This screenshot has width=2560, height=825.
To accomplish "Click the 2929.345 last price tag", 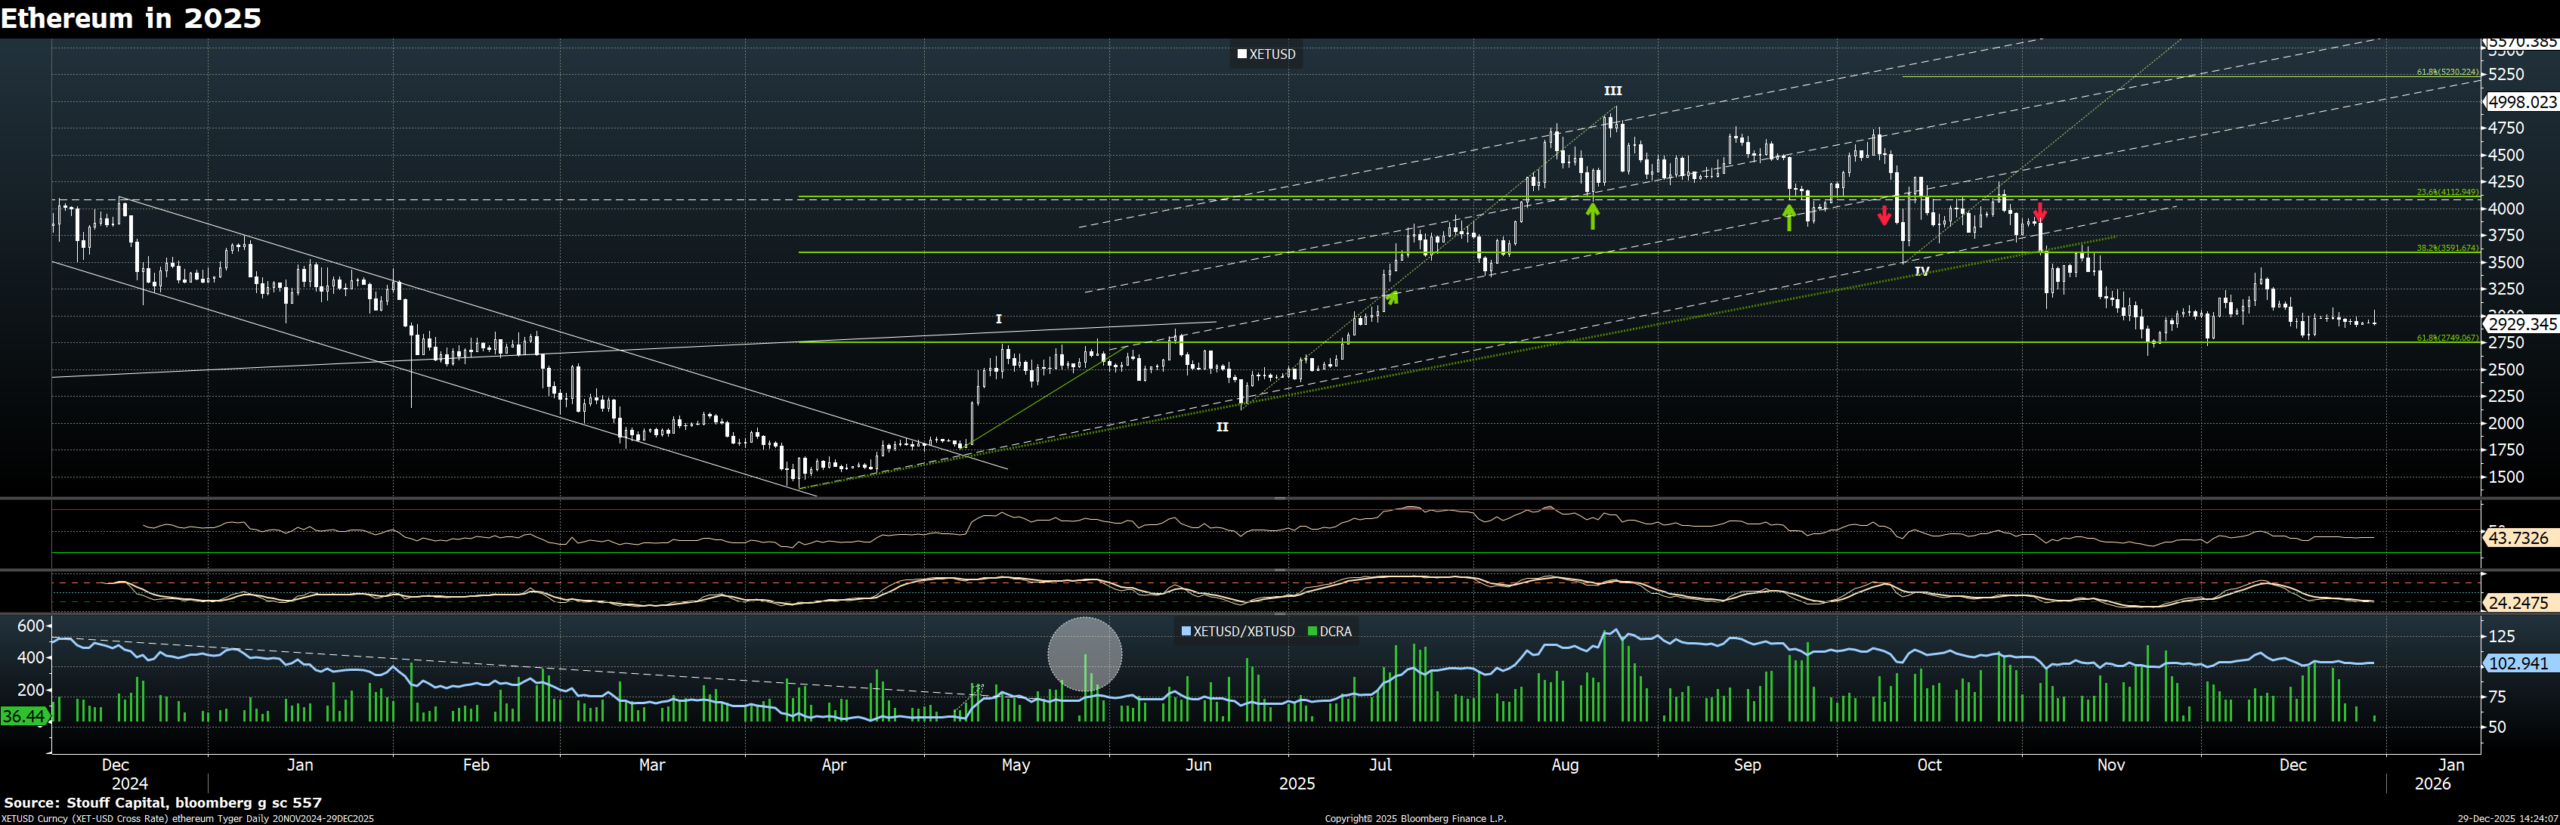I will pos(2521,324).
